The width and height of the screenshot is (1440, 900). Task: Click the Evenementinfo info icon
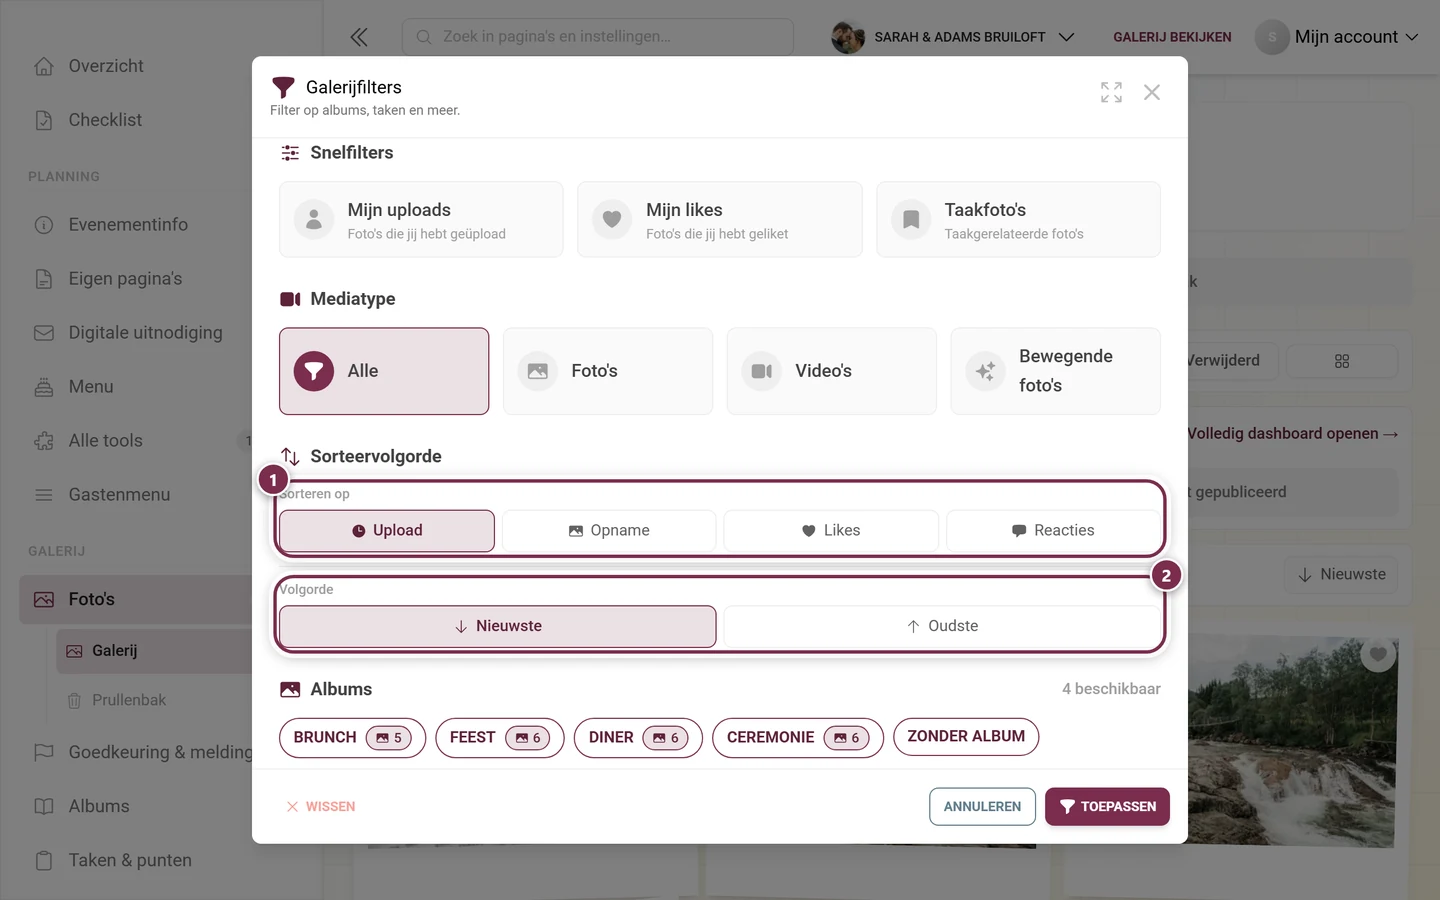coord(44,225)
